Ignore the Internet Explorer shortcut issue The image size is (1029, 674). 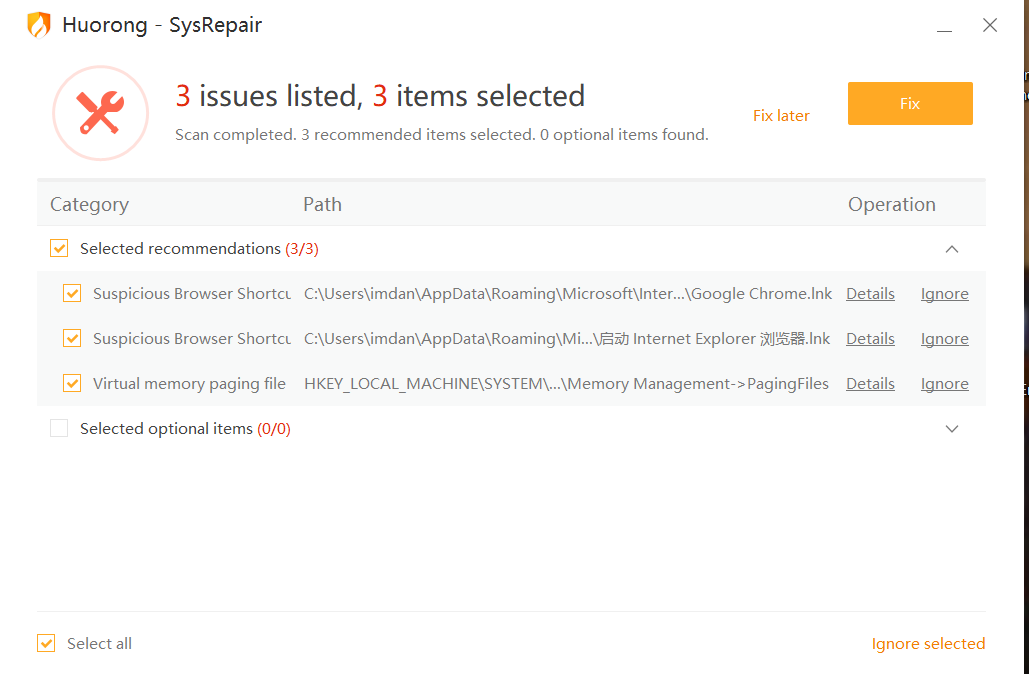pyautogui.click(x=944, y=338)
